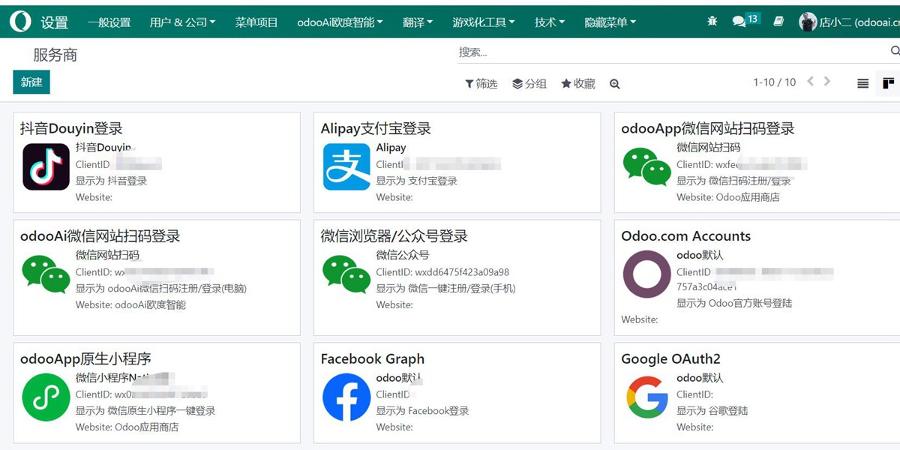Go to next page arrow
900x450 pixels.
827,82
